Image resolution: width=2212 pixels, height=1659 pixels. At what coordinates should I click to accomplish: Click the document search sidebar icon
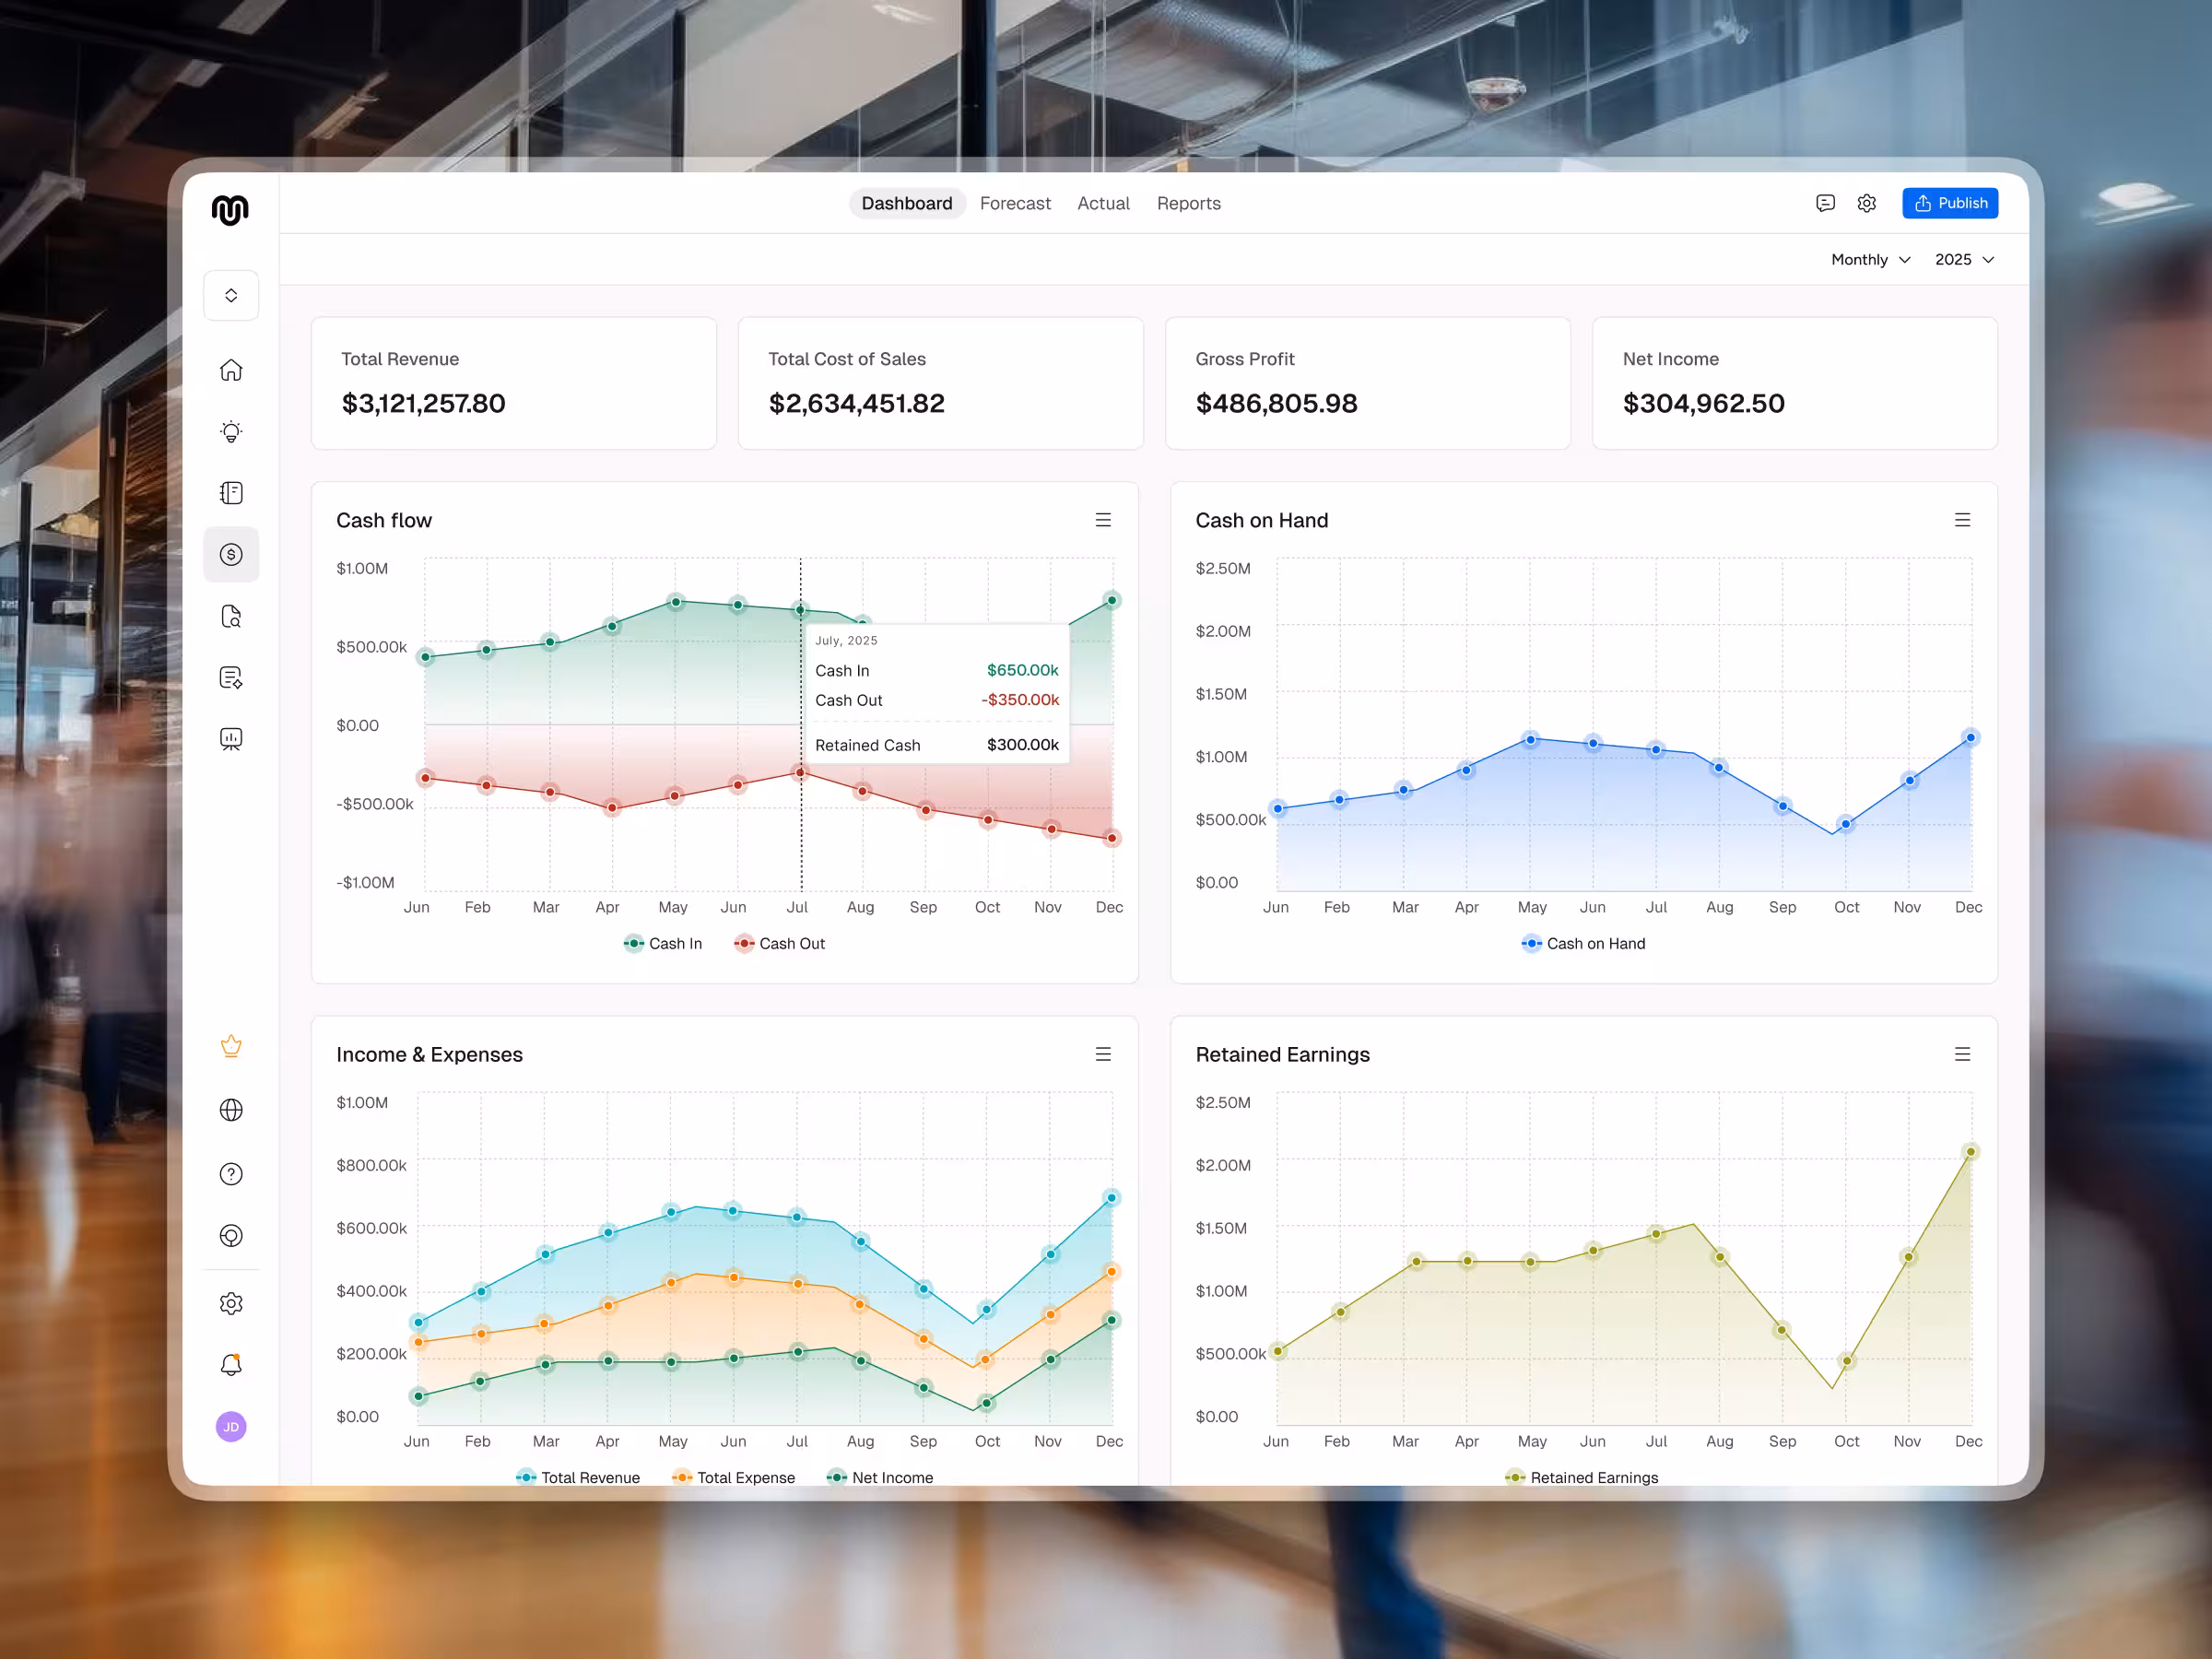tap(231, 616)
